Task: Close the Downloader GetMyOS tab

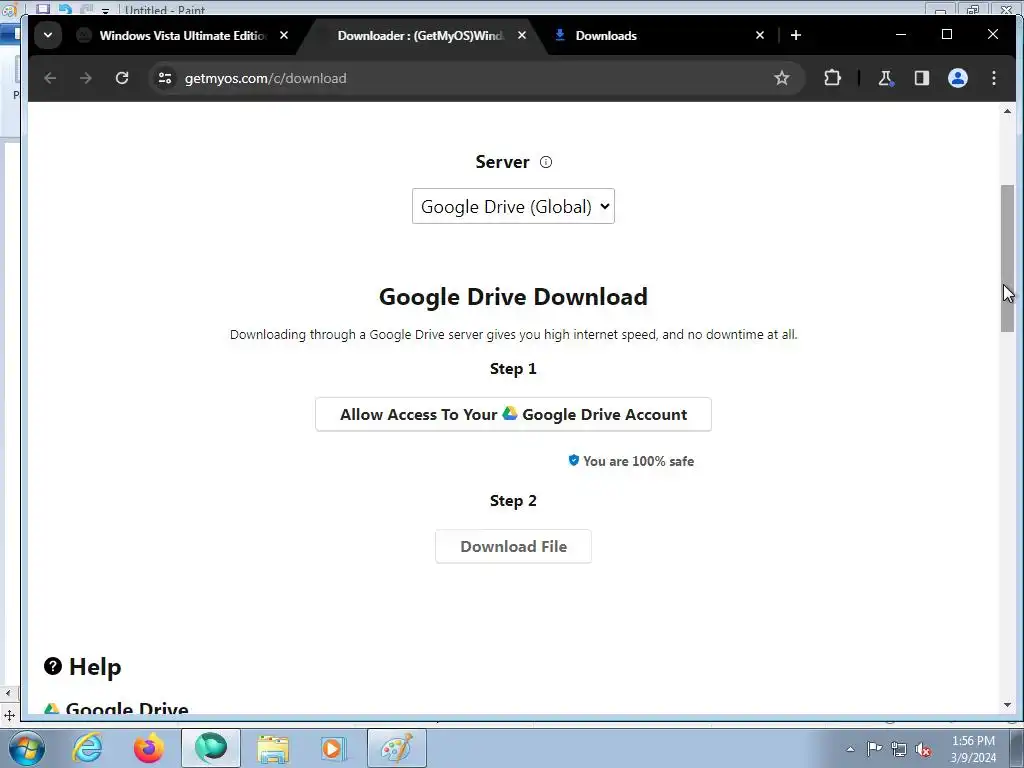Action: (x=522, y=35)
